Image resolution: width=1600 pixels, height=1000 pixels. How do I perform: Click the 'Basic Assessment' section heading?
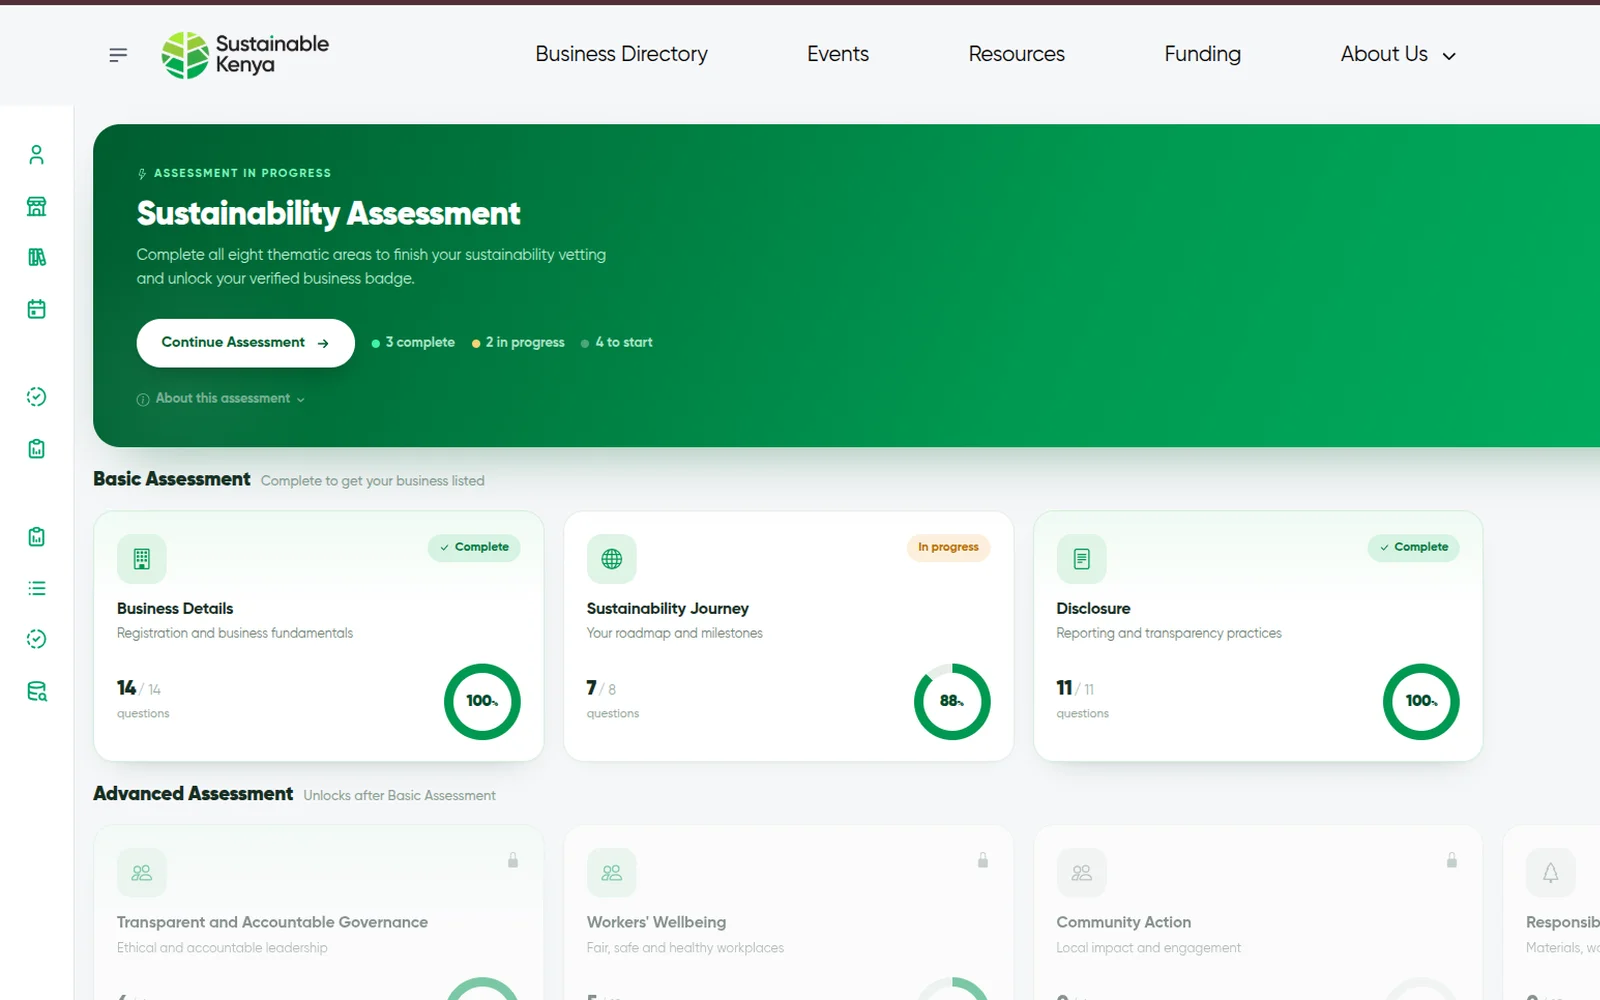[x=171, y=479]
